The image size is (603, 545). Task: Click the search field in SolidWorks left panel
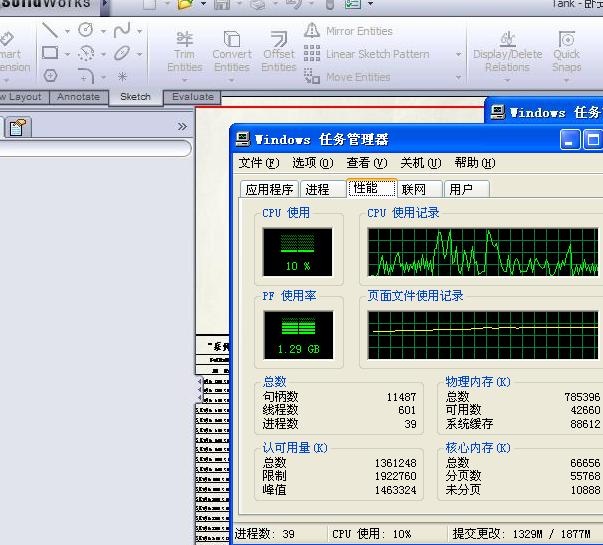click(x=95, y=148)
